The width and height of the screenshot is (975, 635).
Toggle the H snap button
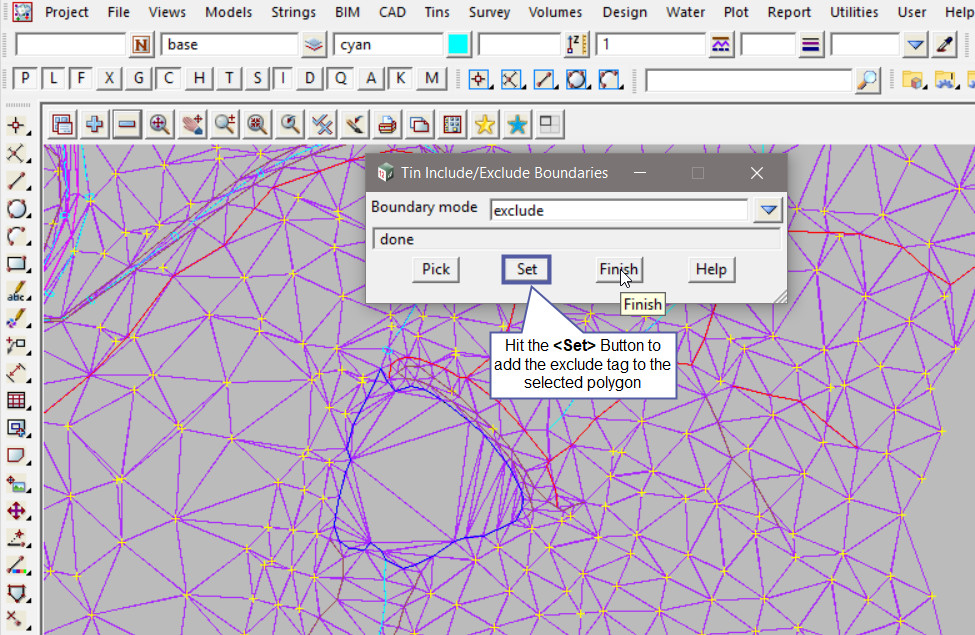(x=199, y=78)
